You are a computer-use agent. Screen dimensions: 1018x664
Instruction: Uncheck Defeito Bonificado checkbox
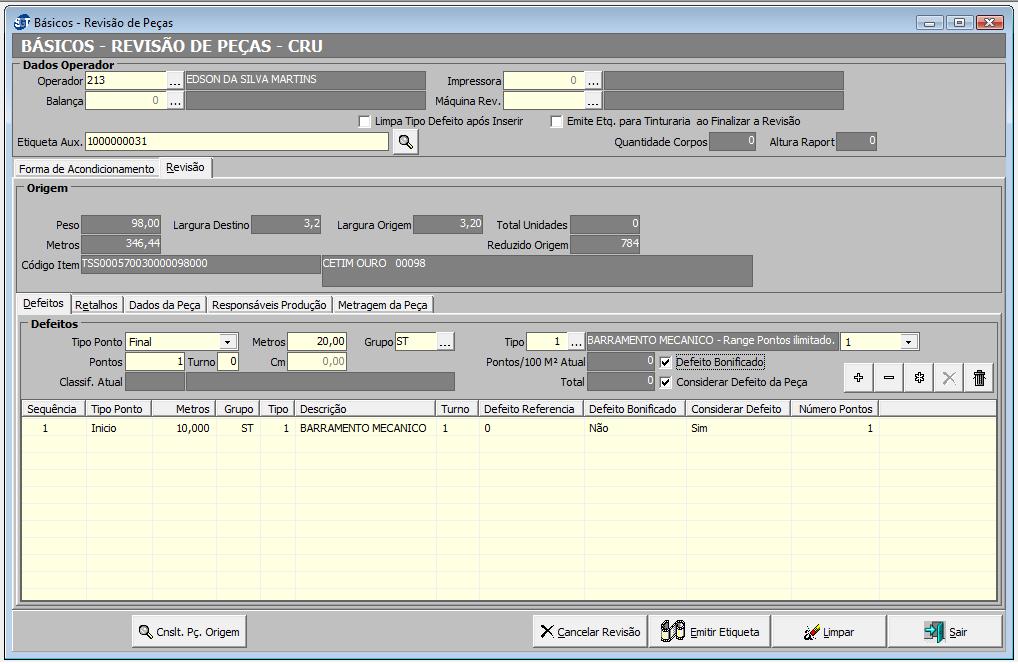pyautogui.click(x=666, y=362)
